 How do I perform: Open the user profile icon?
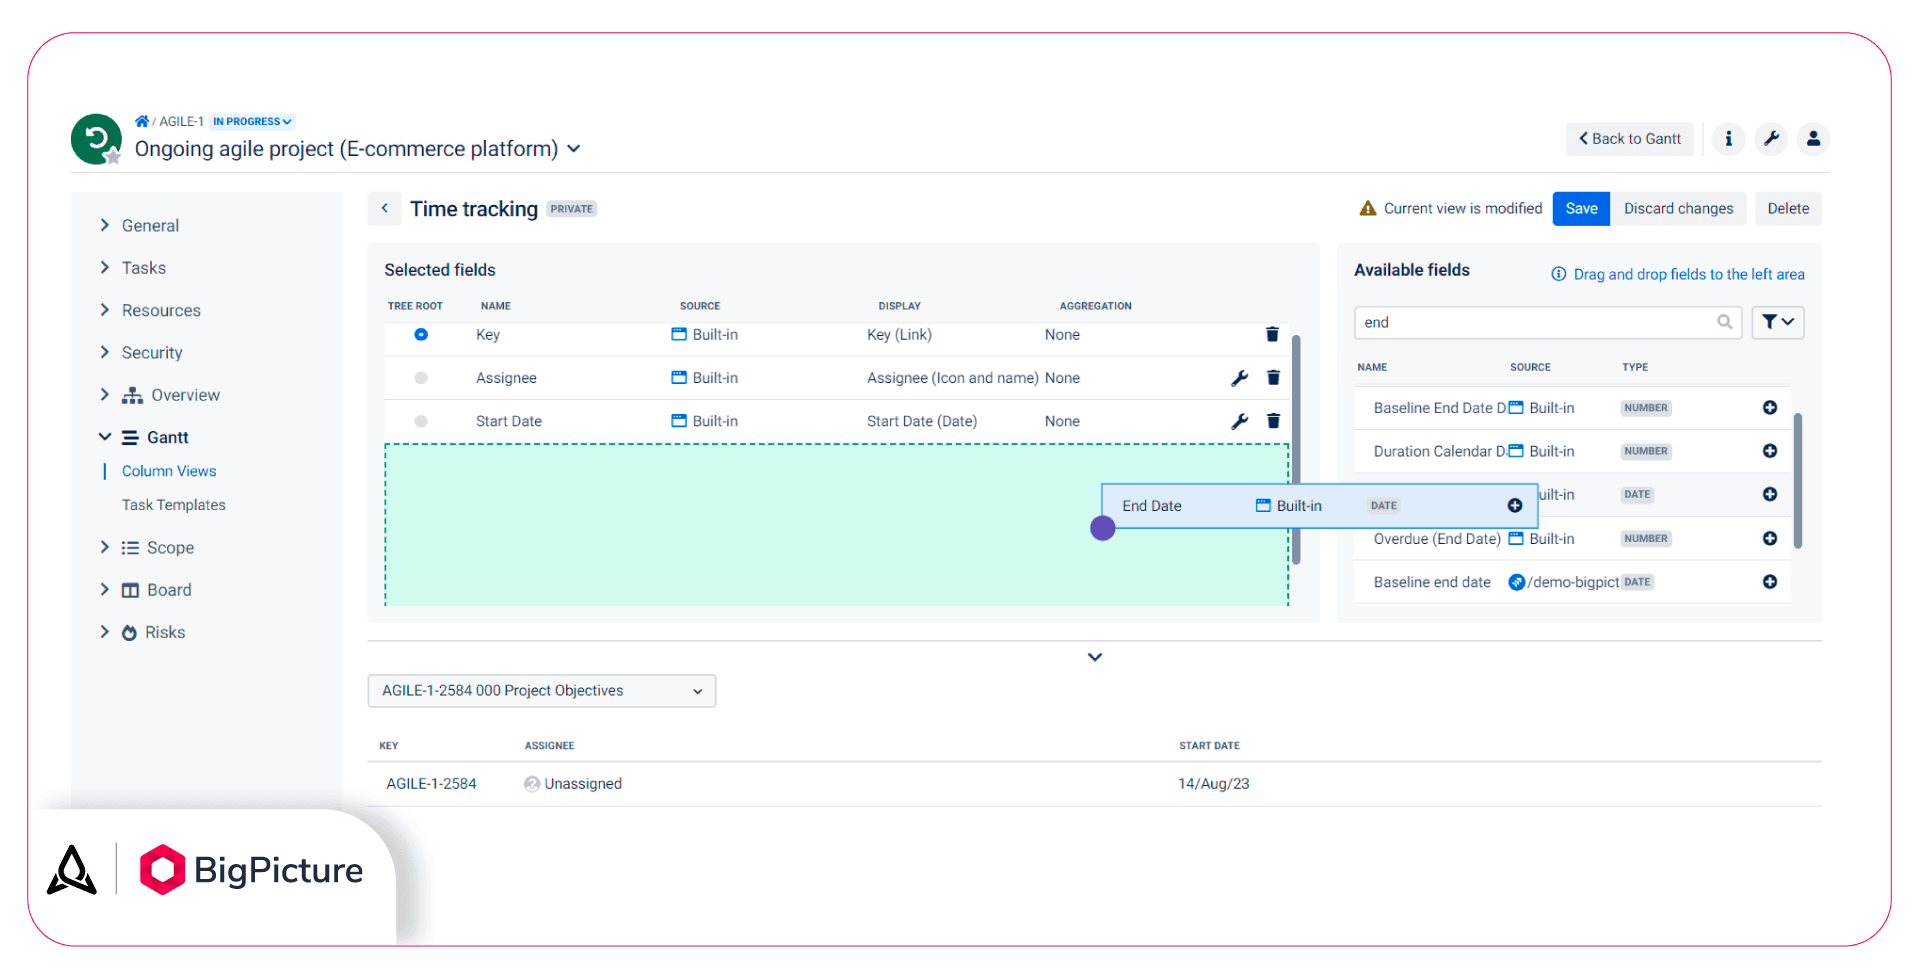click(x=1813, y=139)
